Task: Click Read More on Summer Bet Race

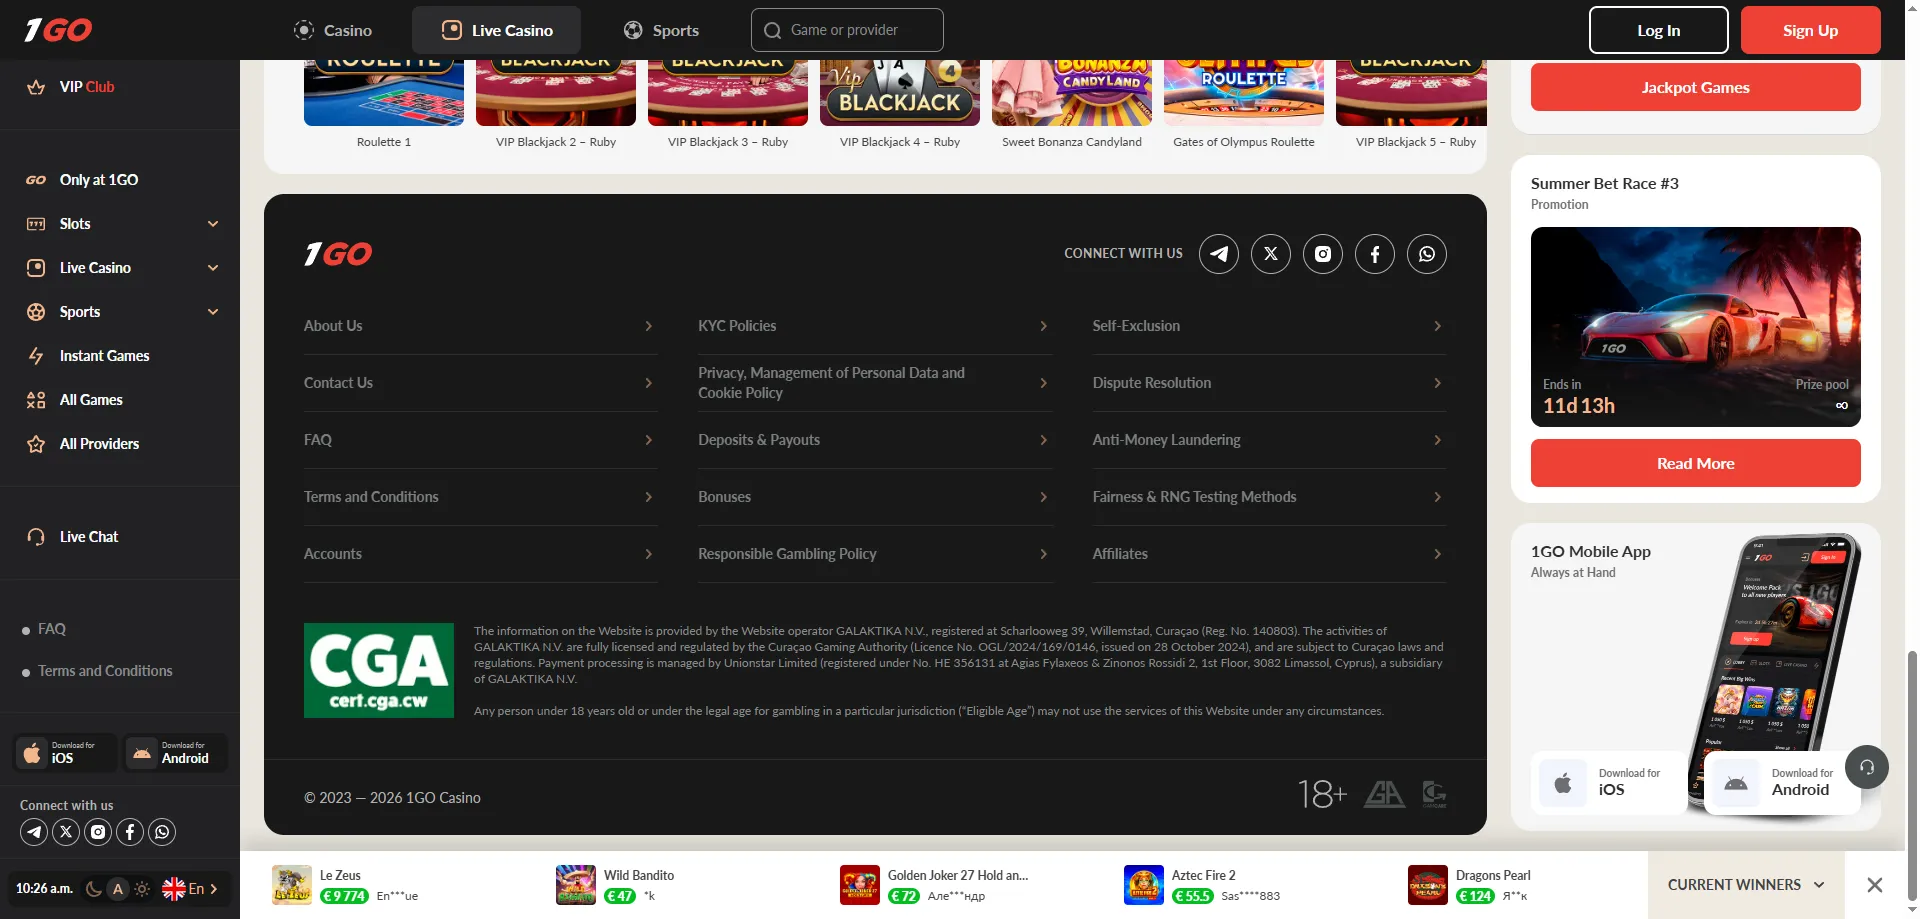Action: 1696,463
